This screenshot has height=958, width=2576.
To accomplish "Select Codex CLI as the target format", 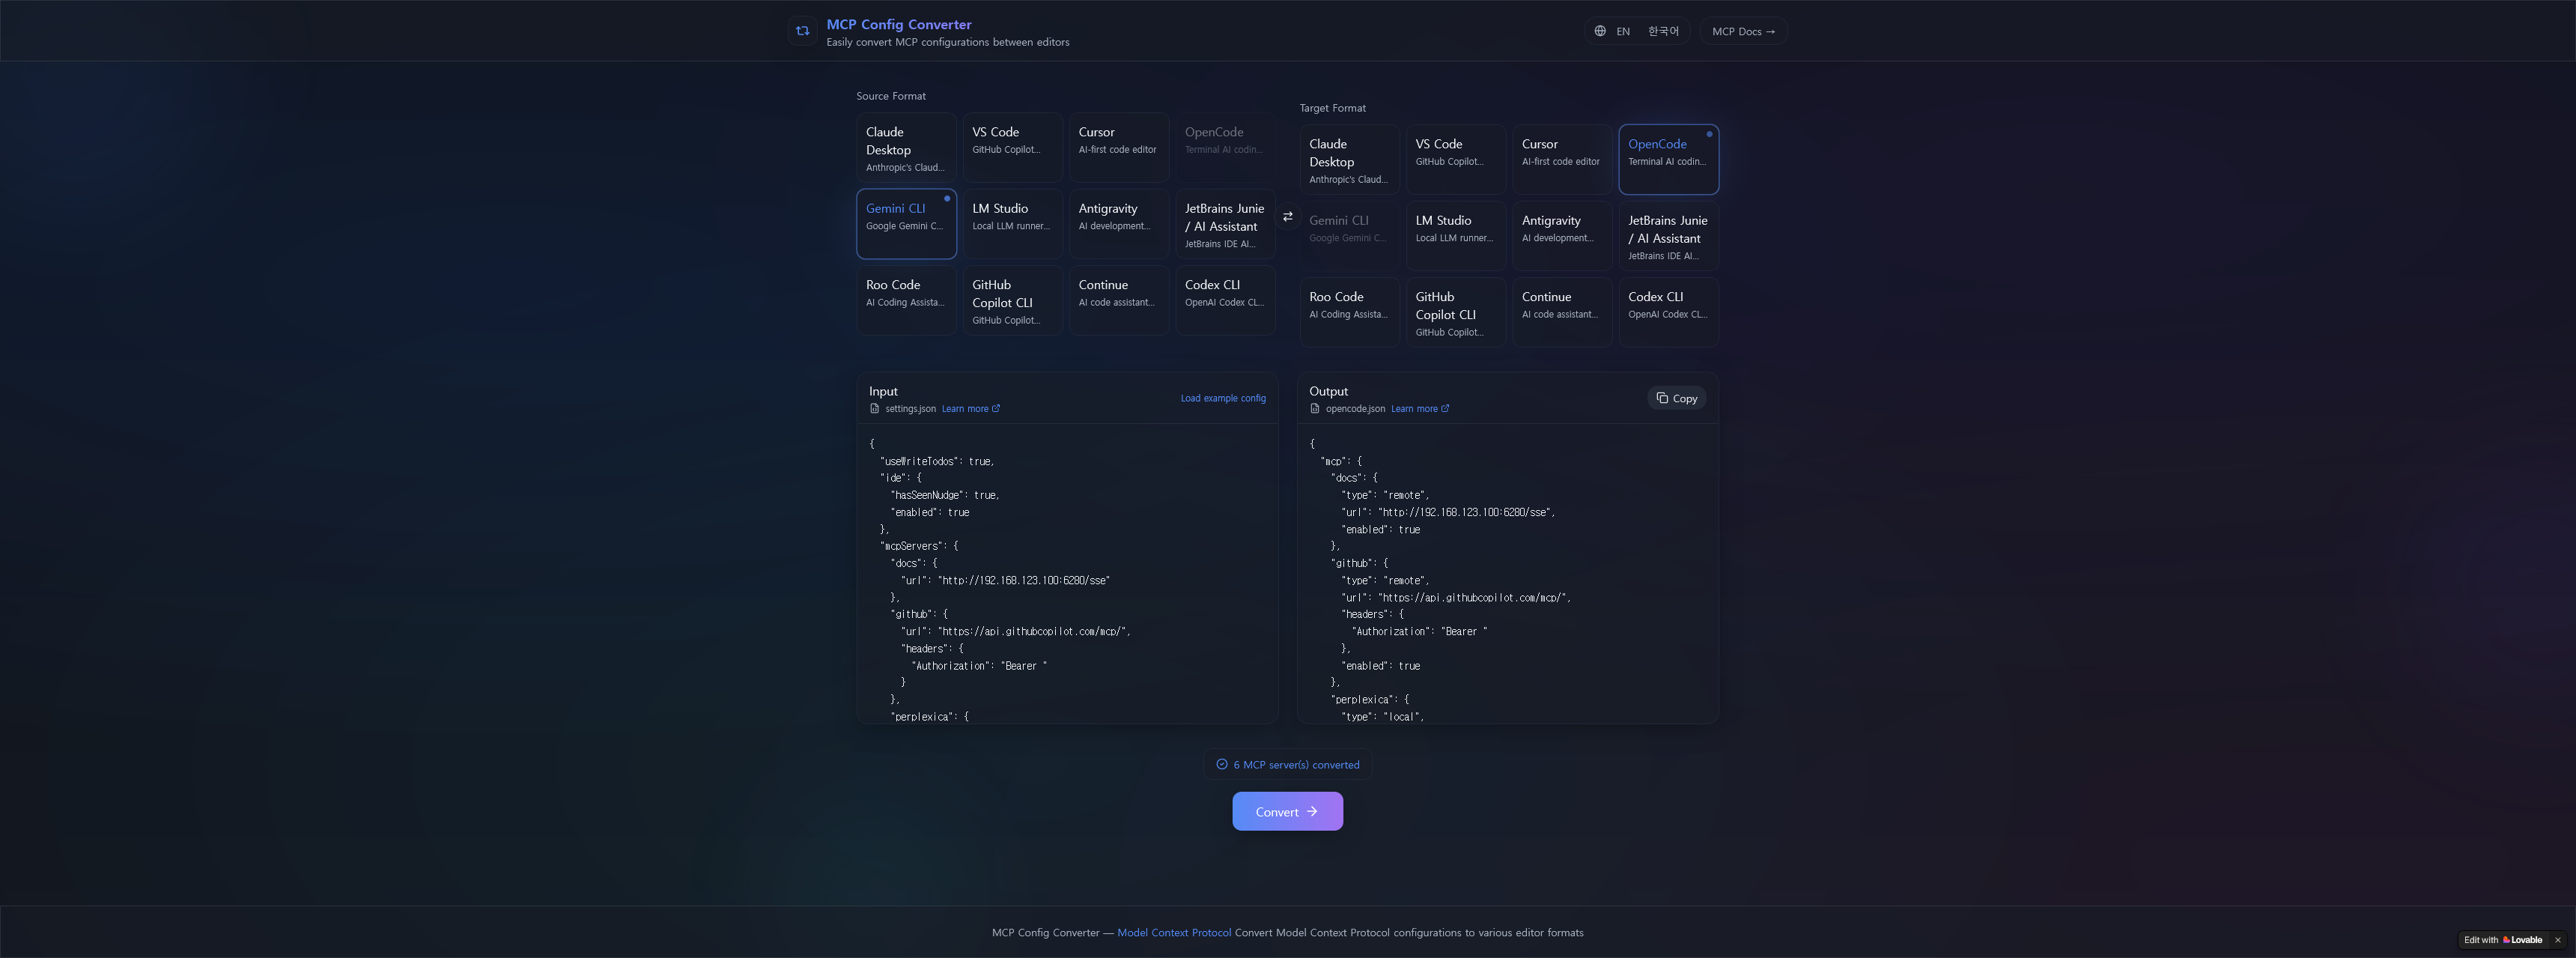I will [x=1668, y=311].
